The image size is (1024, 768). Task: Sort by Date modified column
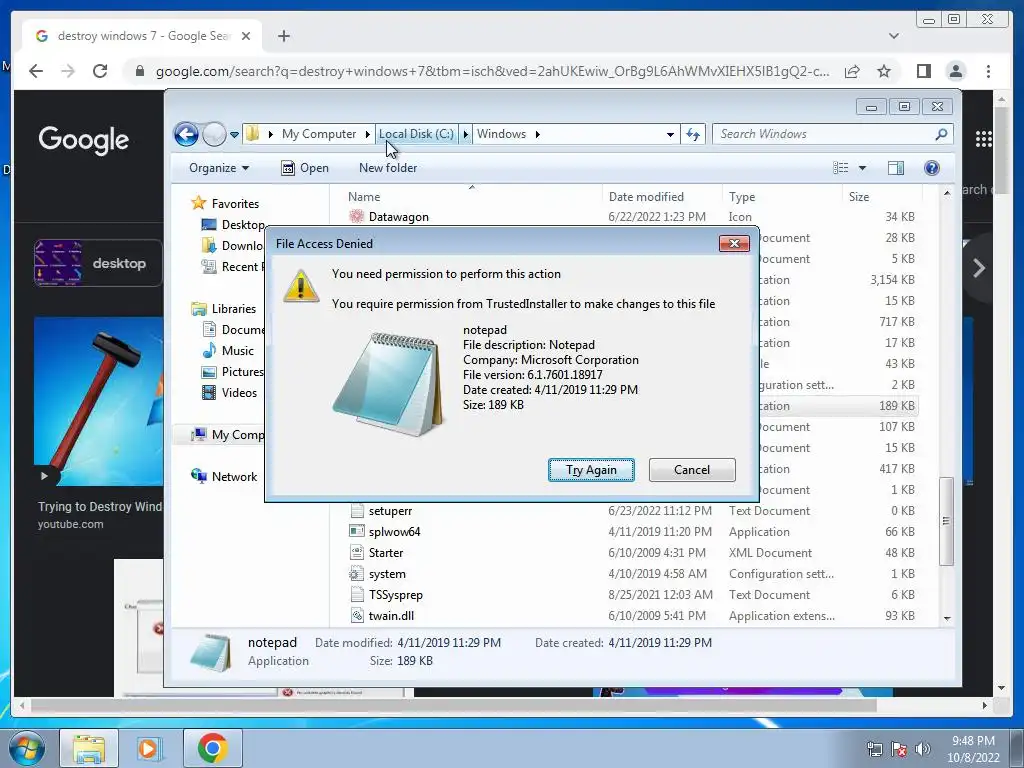point(646,197)
